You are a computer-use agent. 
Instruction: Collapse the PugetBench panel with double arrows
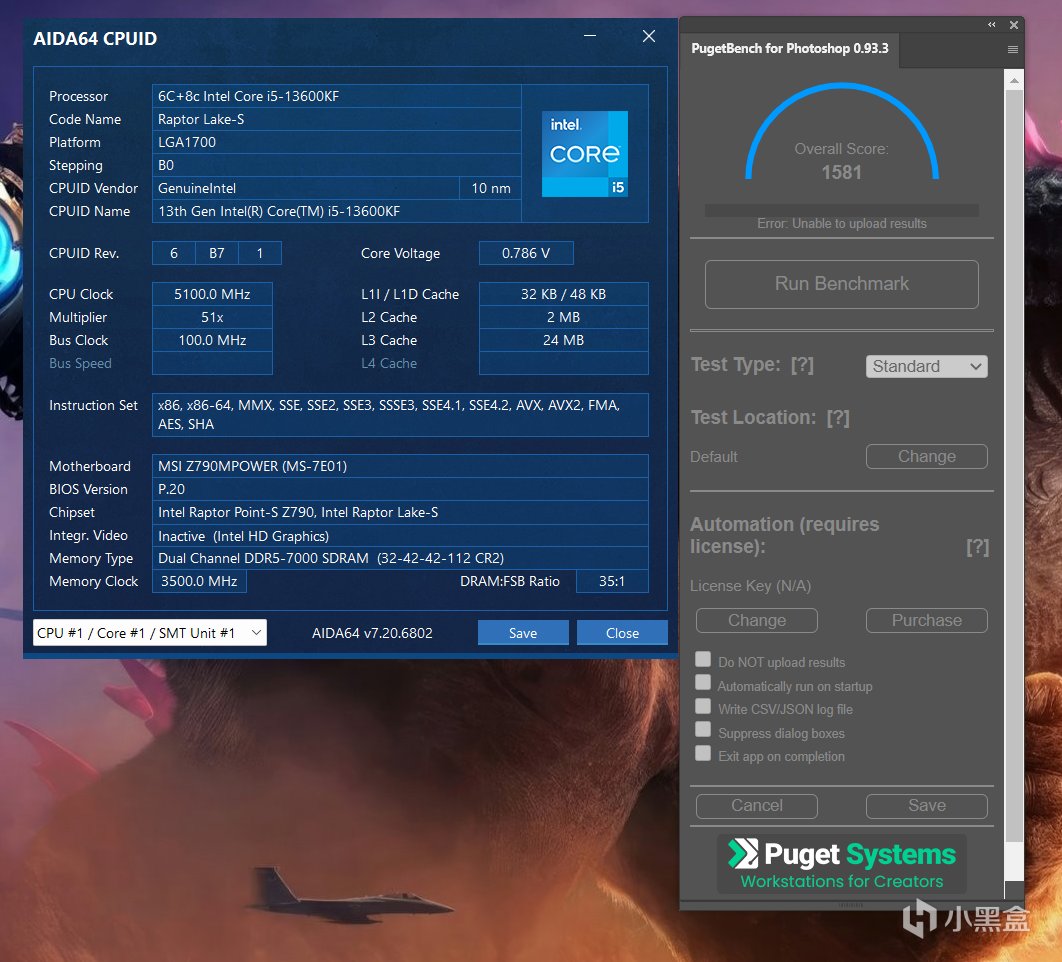992,25
